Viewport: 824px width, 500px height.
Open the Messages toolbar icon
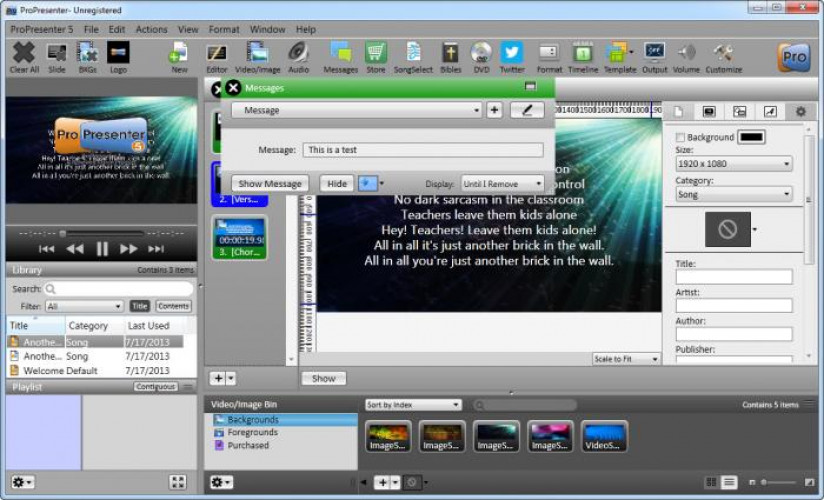pyautogui.click(x=341, y=57)
